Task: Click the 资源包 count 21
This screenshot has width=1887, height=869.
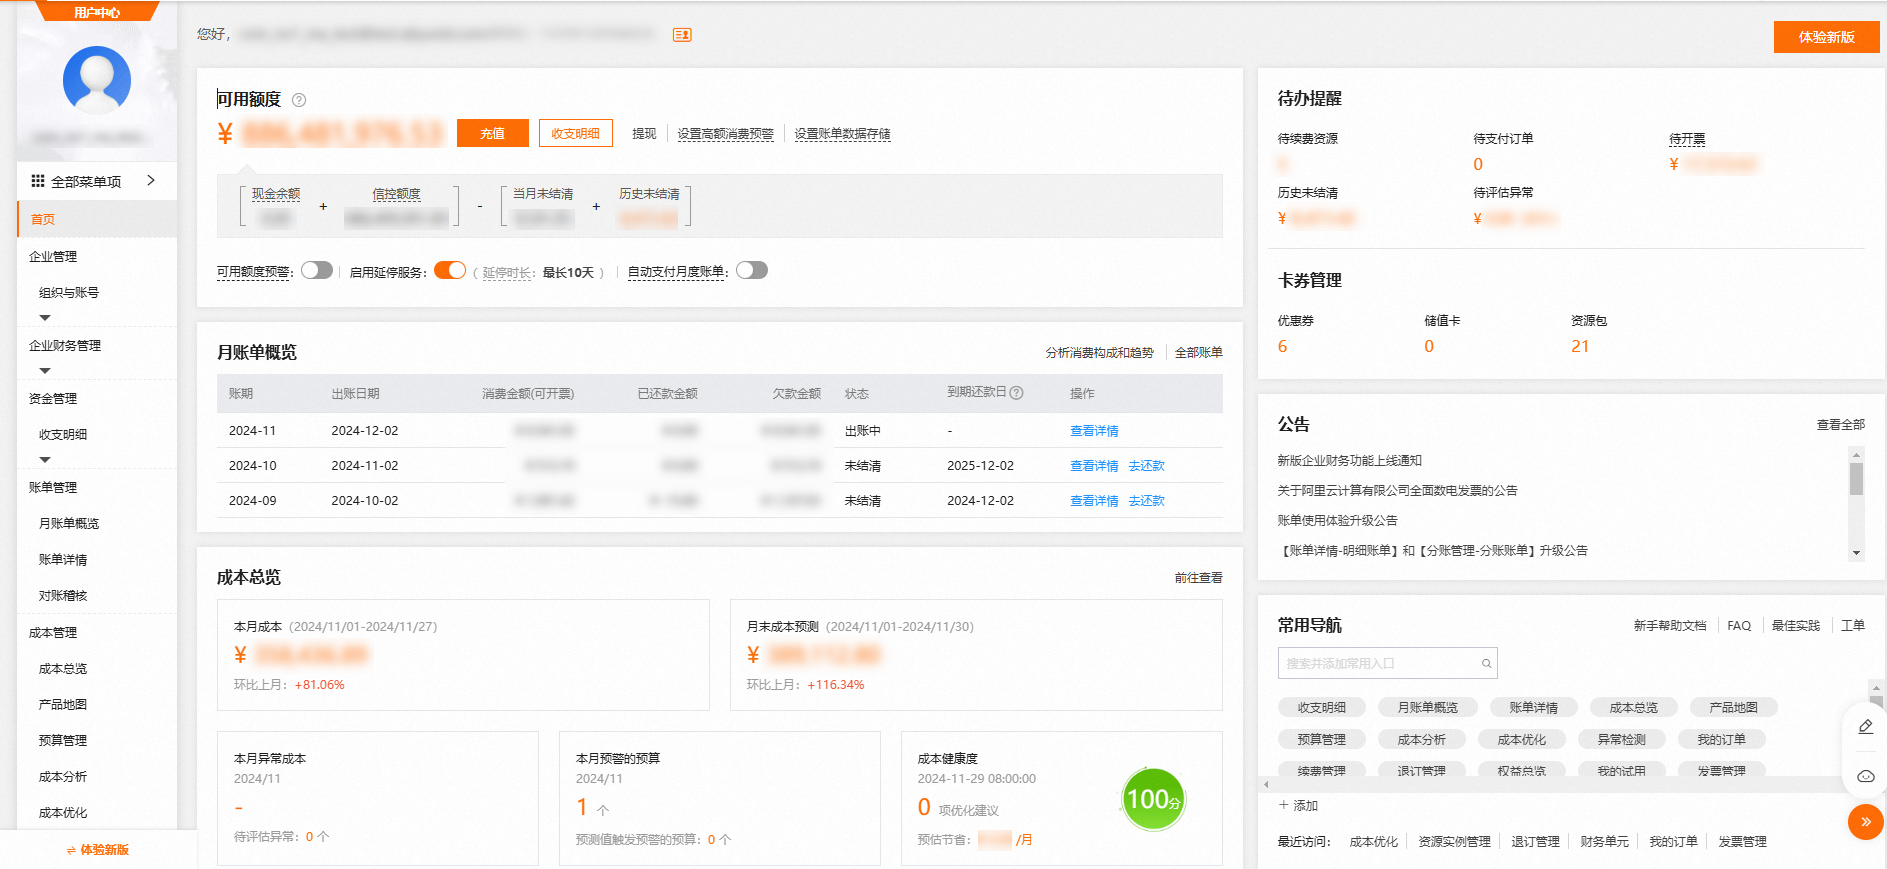Action: (1579, 347)
